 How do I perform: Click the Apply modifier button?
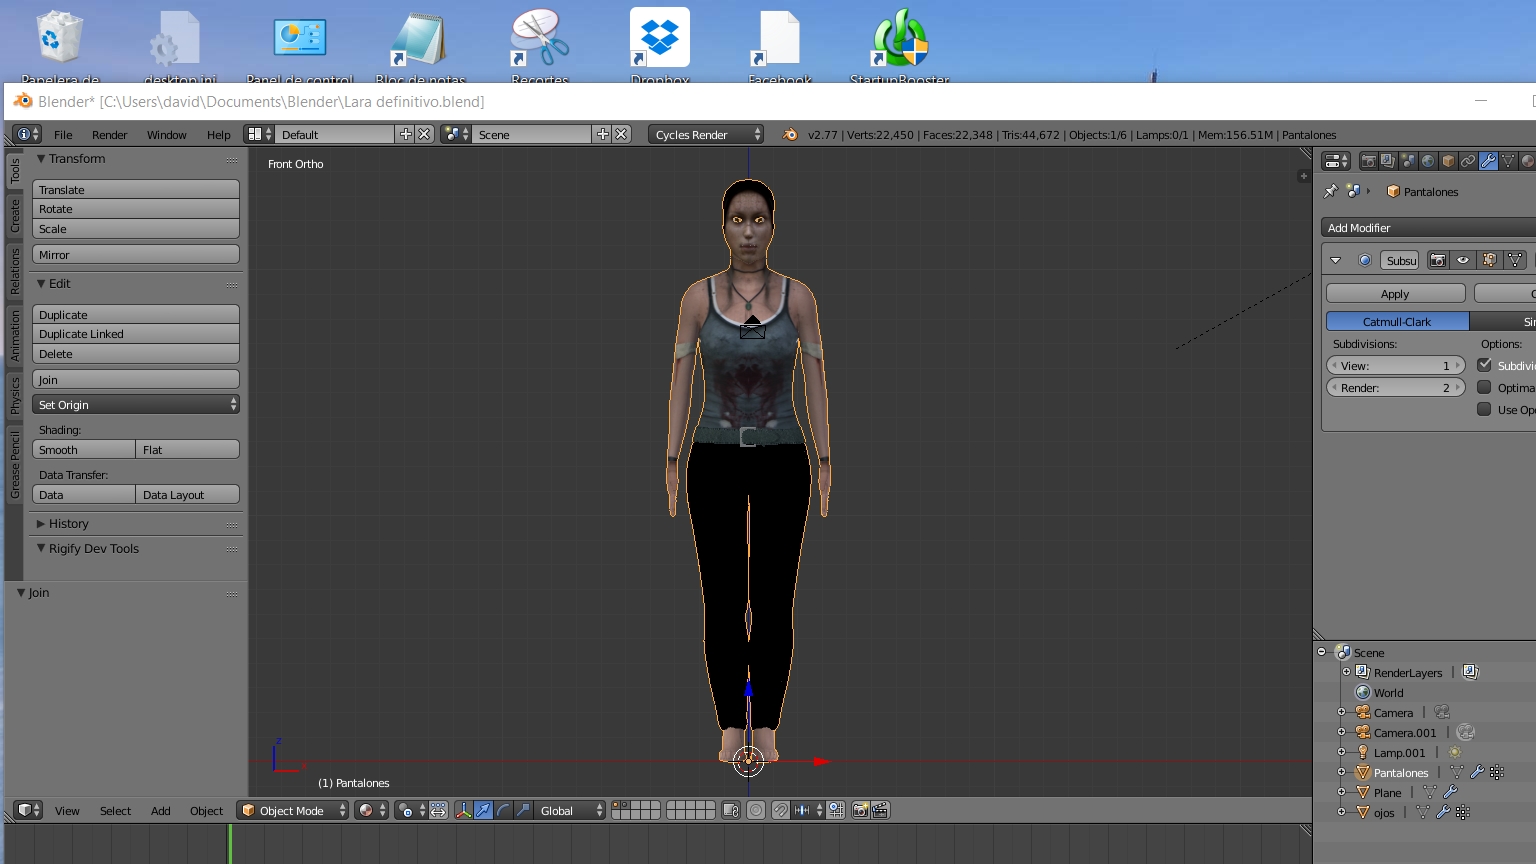pos(1395,293)
